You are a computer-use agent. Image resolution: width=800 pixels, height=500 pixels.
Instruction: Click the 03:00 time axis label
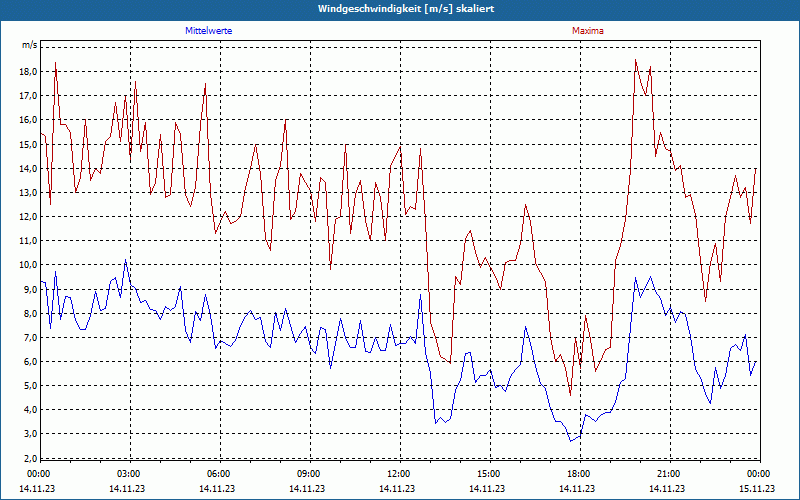[128, 474]
